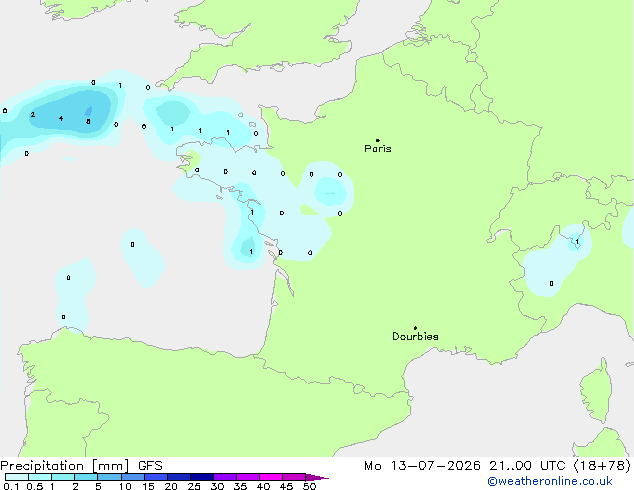Pick the 2–5 mm legend swatch

tap(86, 477)
